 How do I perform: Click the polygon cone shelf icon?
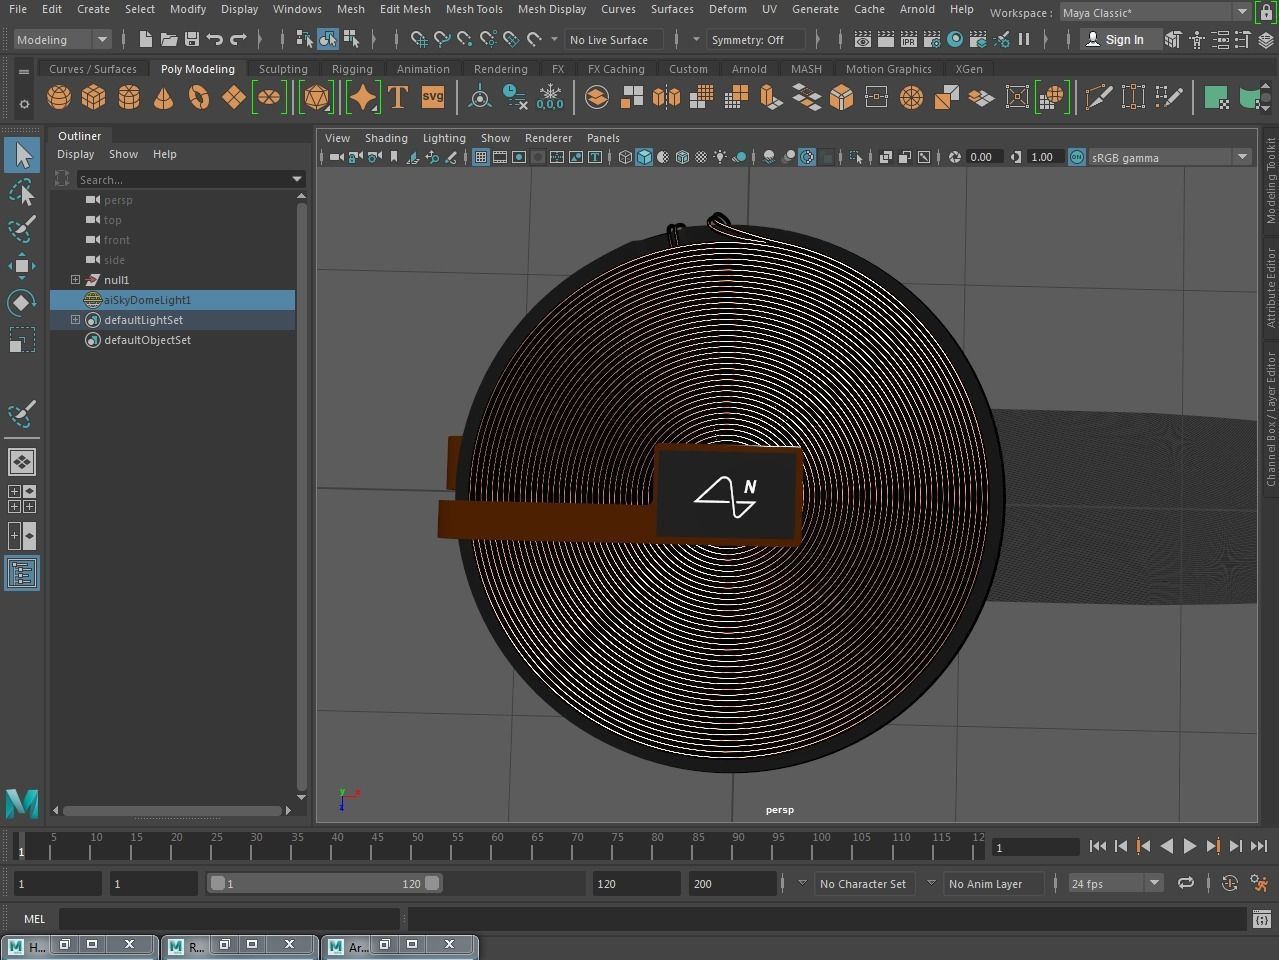click(163, 97)
